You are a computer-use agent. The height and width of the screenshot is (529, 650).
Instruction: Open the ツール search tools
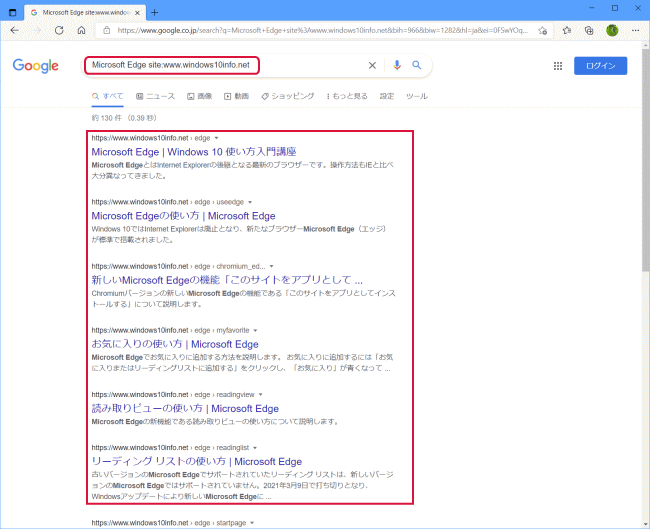(417, 96)
